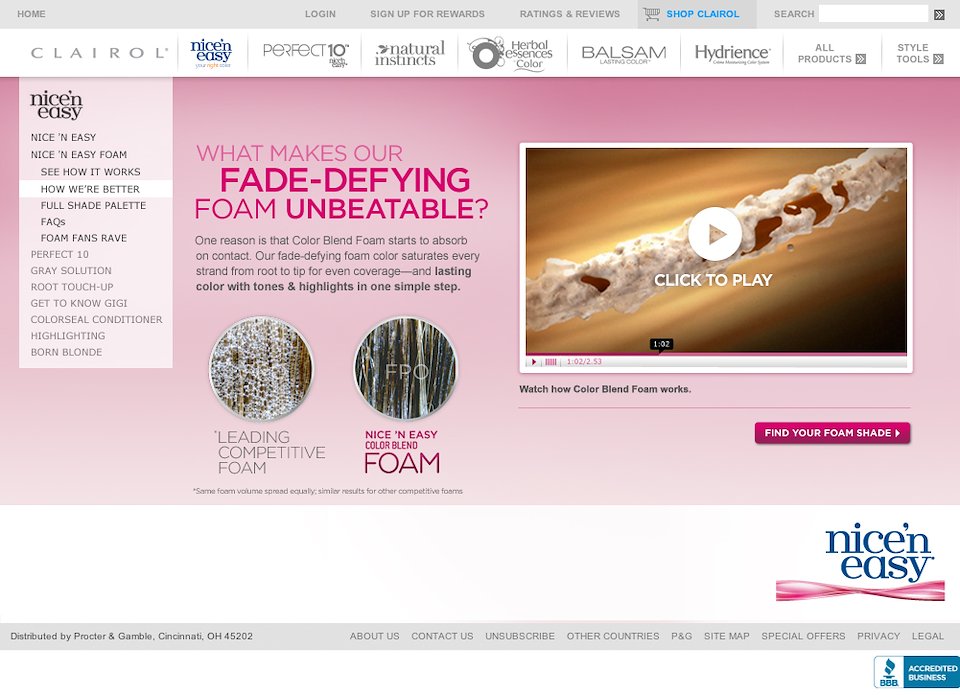The width and height of the screenshot is (960, 695).
Task: Open the Herbal Essences Color logo
Action: 510,53
